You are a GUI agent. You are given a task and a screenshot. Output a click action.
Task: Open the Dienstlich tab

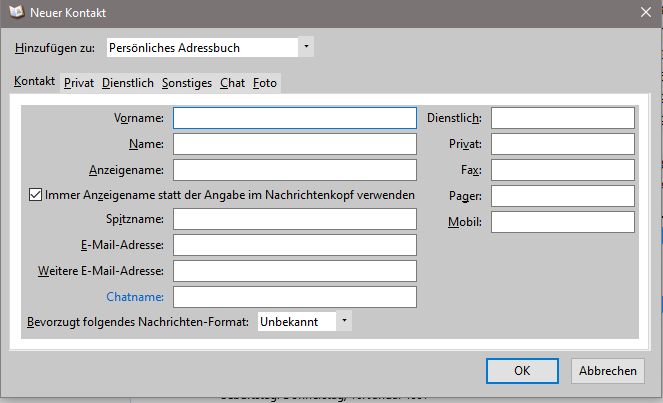pos(128,83)
